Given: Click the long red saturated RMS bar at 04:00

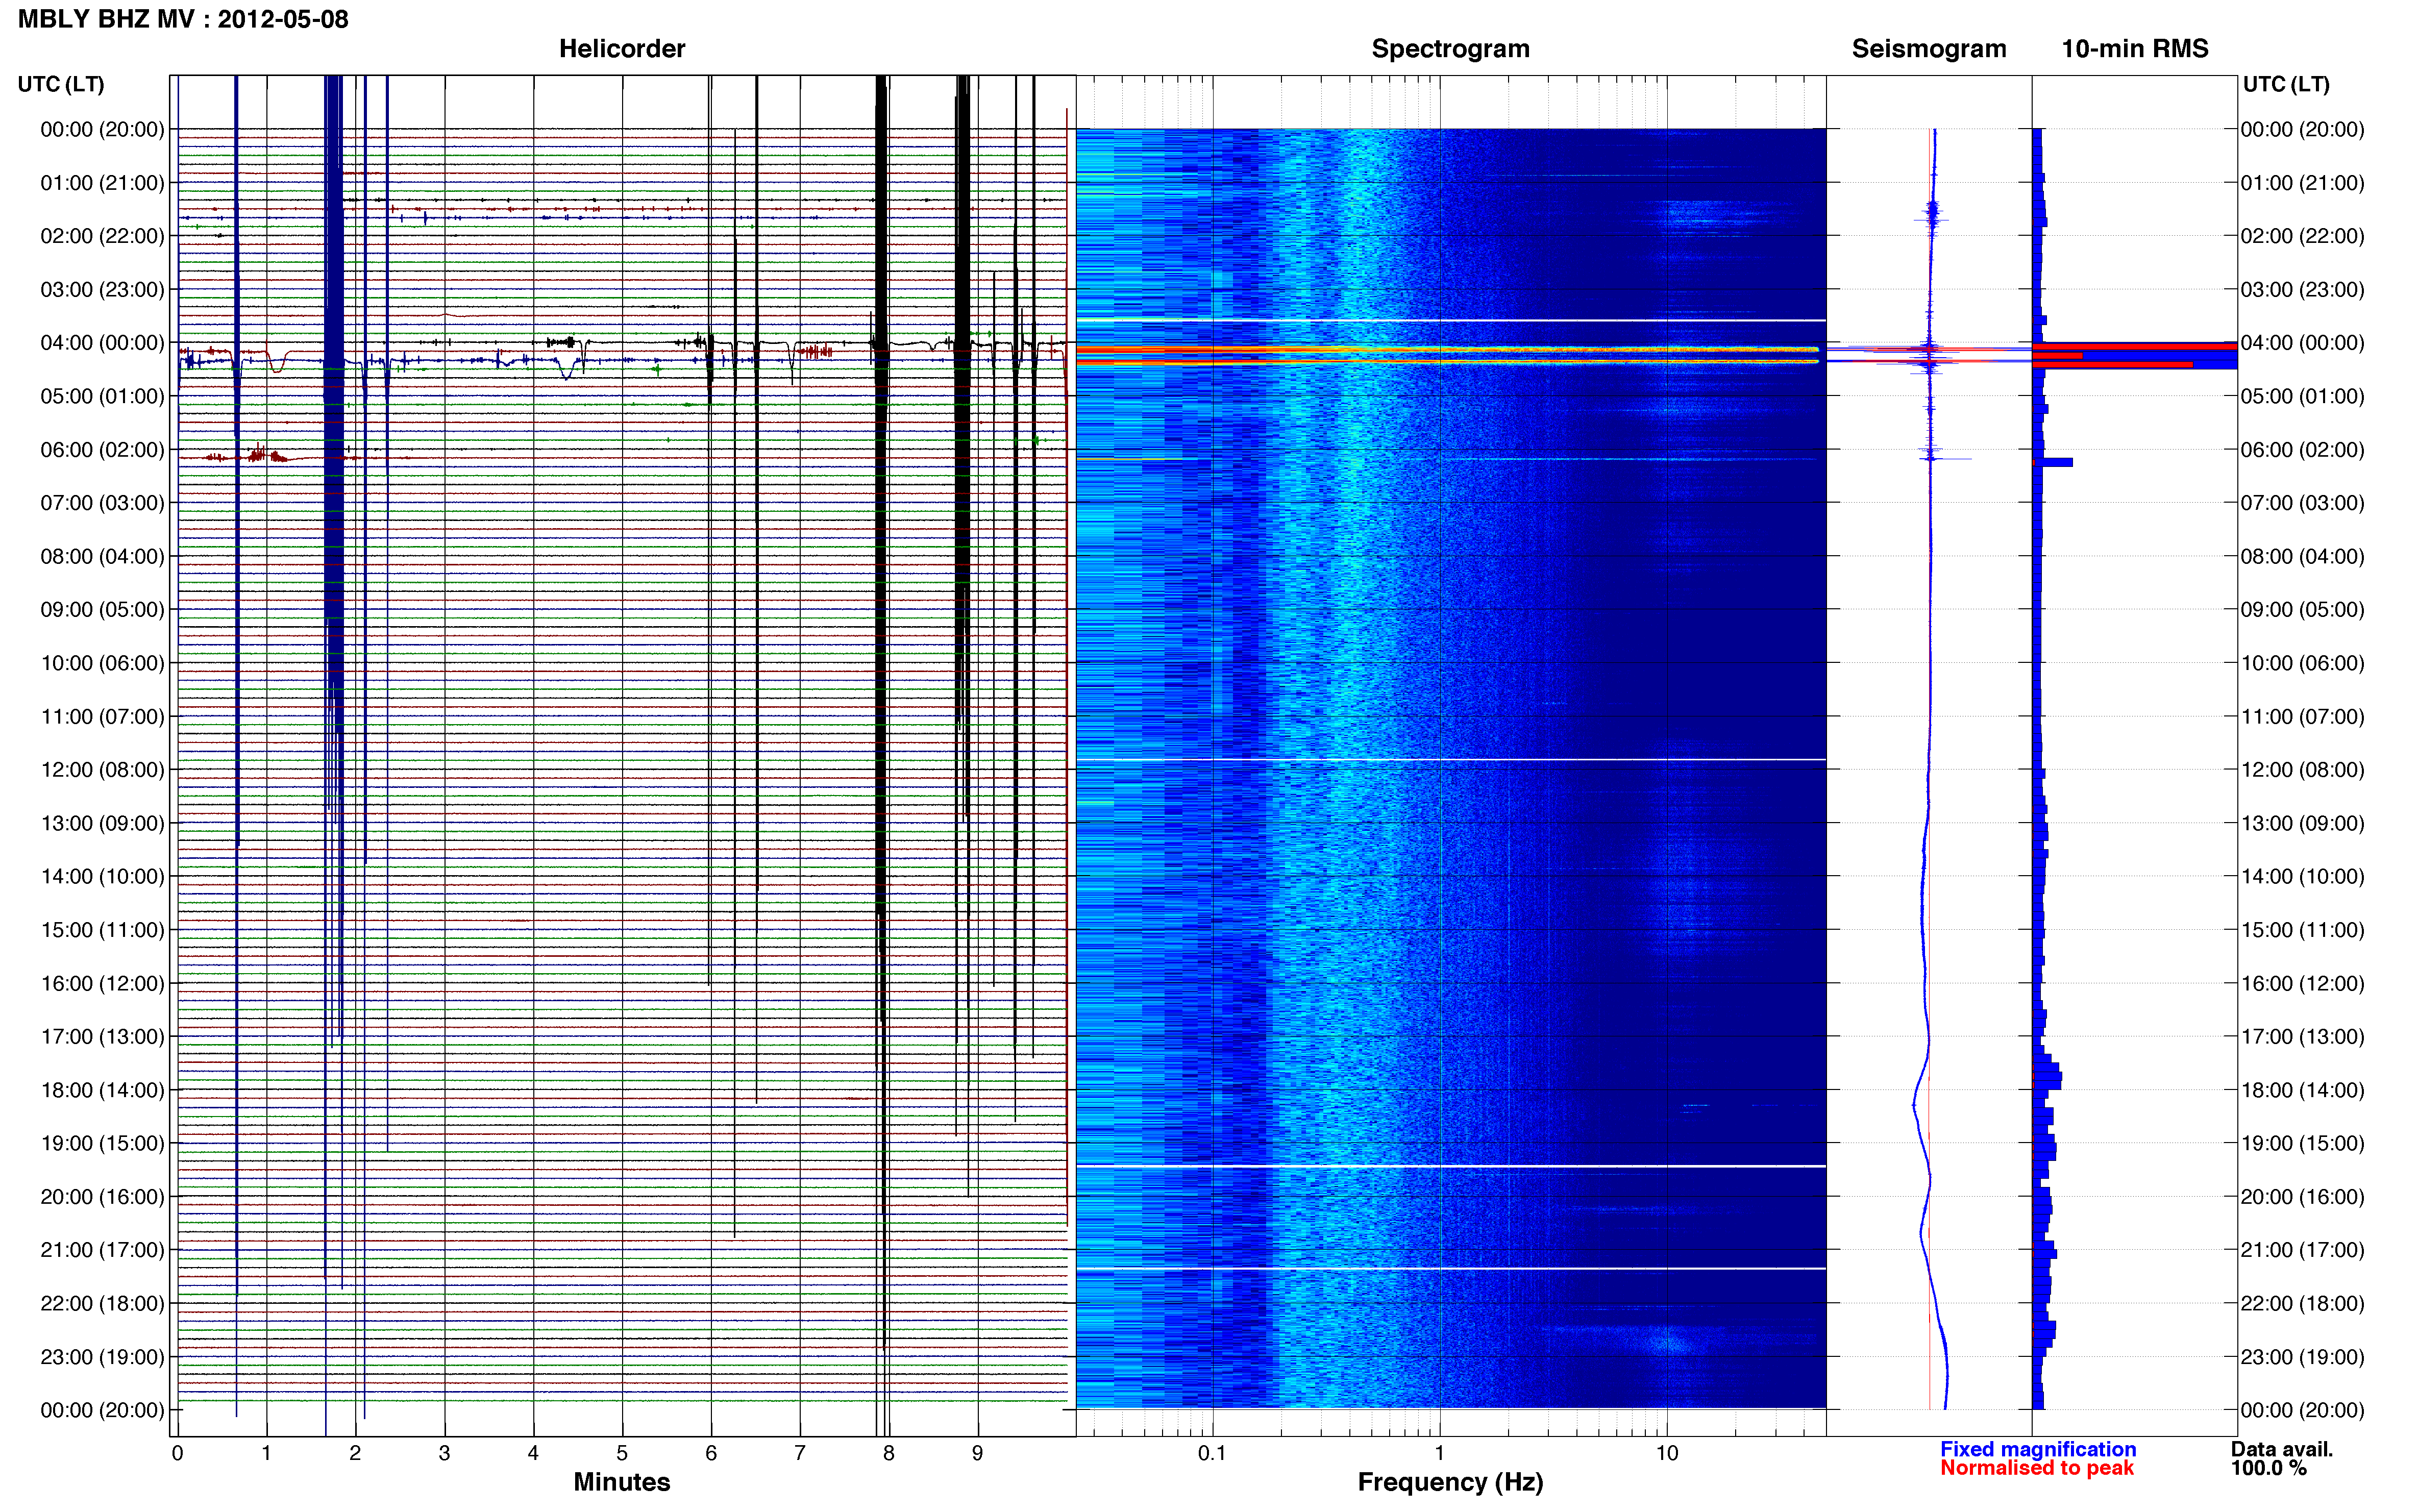Looking at the screenshot, I should point(2134,346).
